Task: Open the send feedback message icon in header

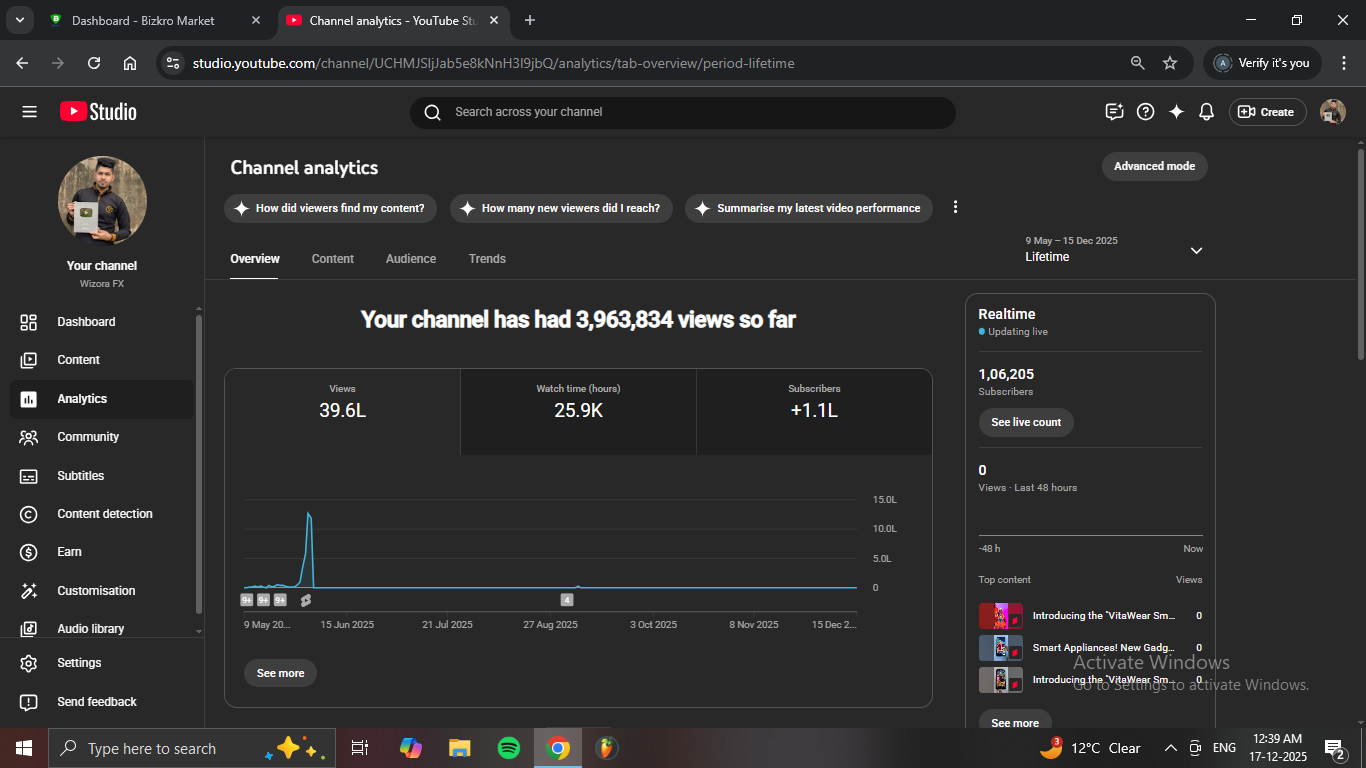Action: pyautogui.click(x=1114, y=112)
